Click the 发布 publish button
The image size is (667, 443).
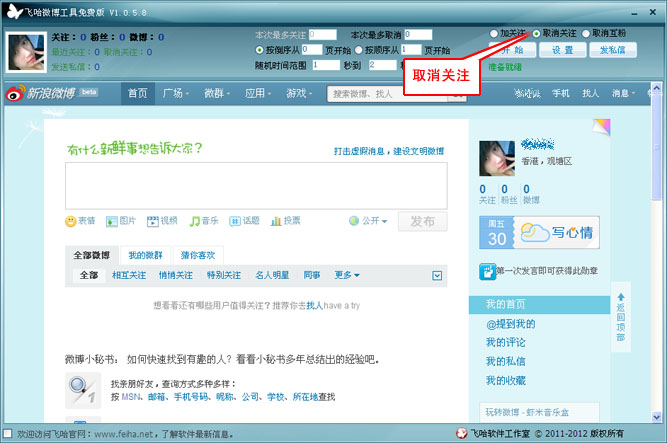[422, 221]
